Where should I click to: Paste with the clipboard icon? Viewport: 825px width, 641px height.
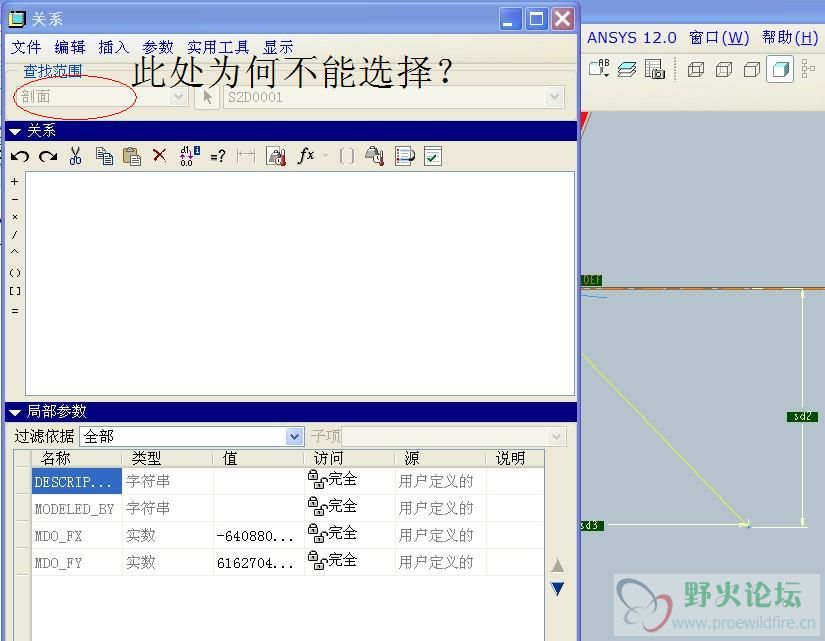tap(132, 156)
